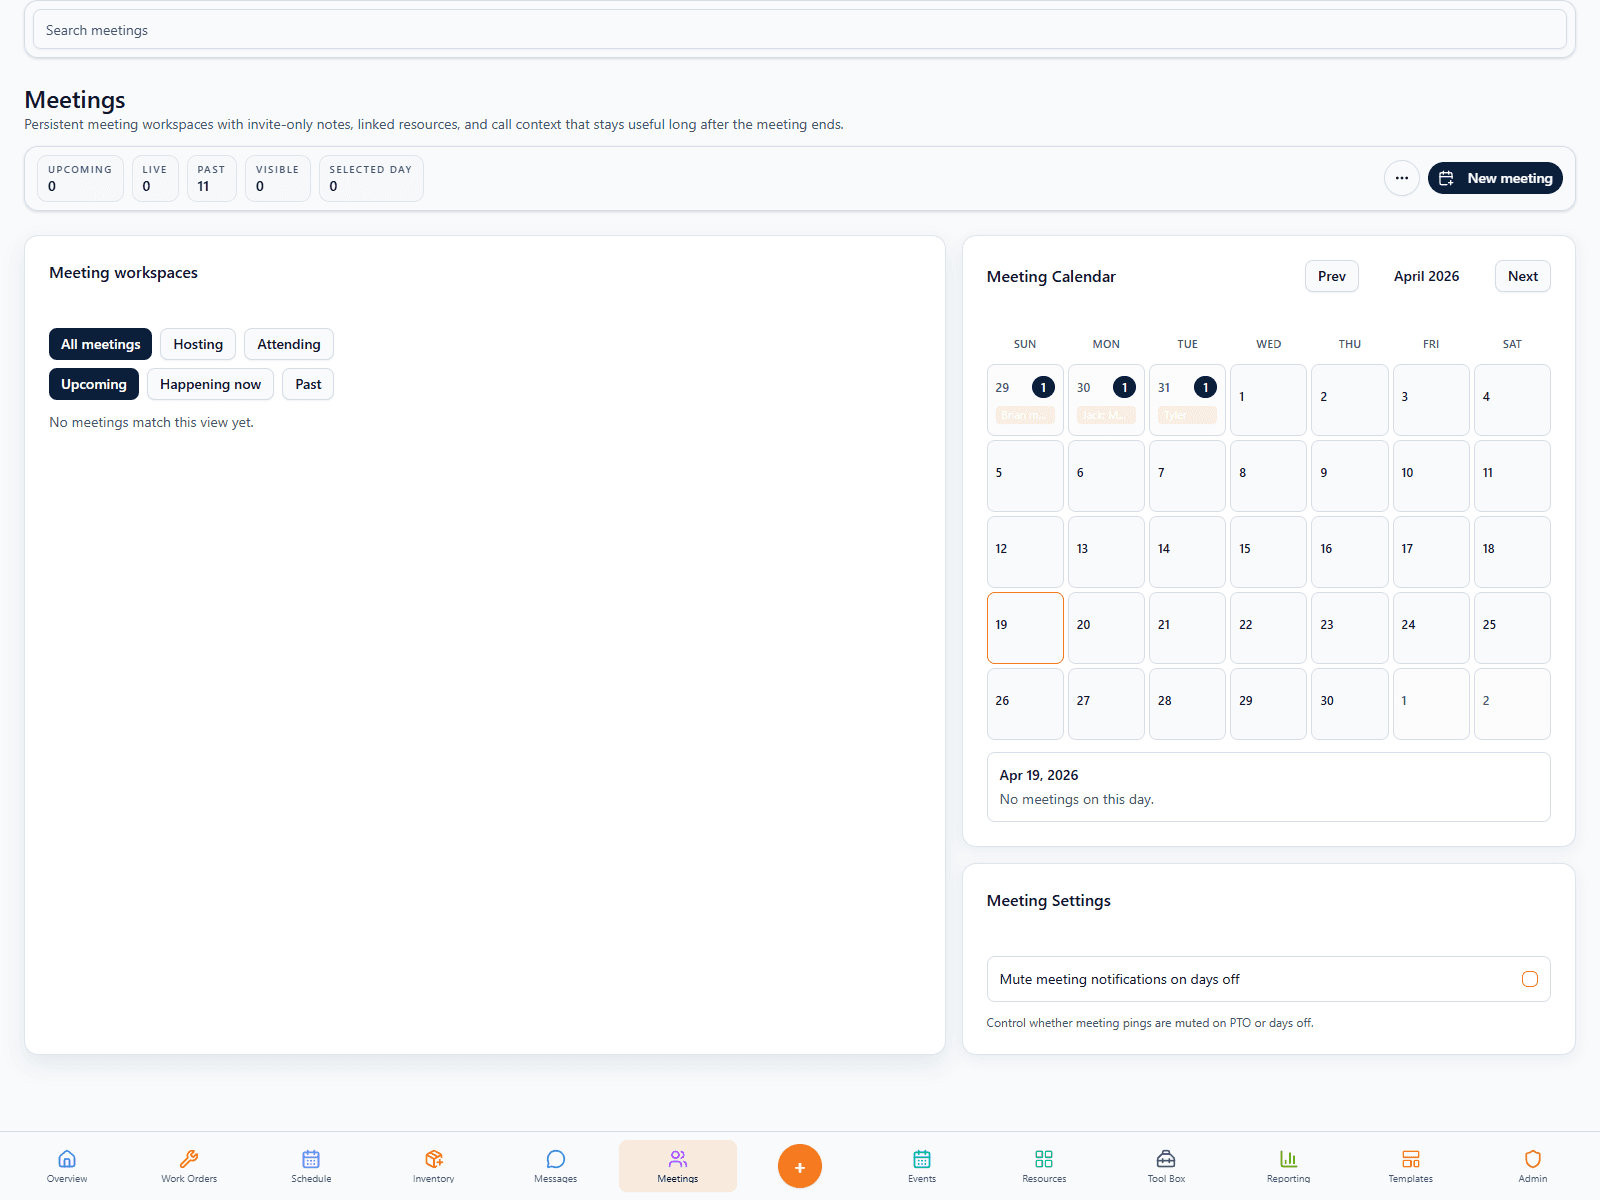Open Reporting via the bar chart icon
This screenshot has width=1600, height=1200.
coord(1288,1165)
